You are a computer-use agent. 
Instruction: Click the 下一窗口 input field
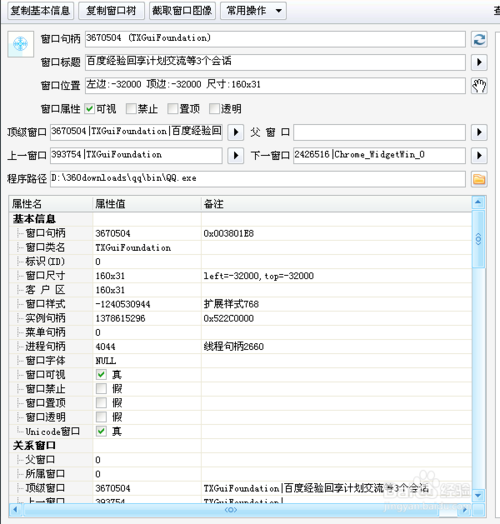379,155
